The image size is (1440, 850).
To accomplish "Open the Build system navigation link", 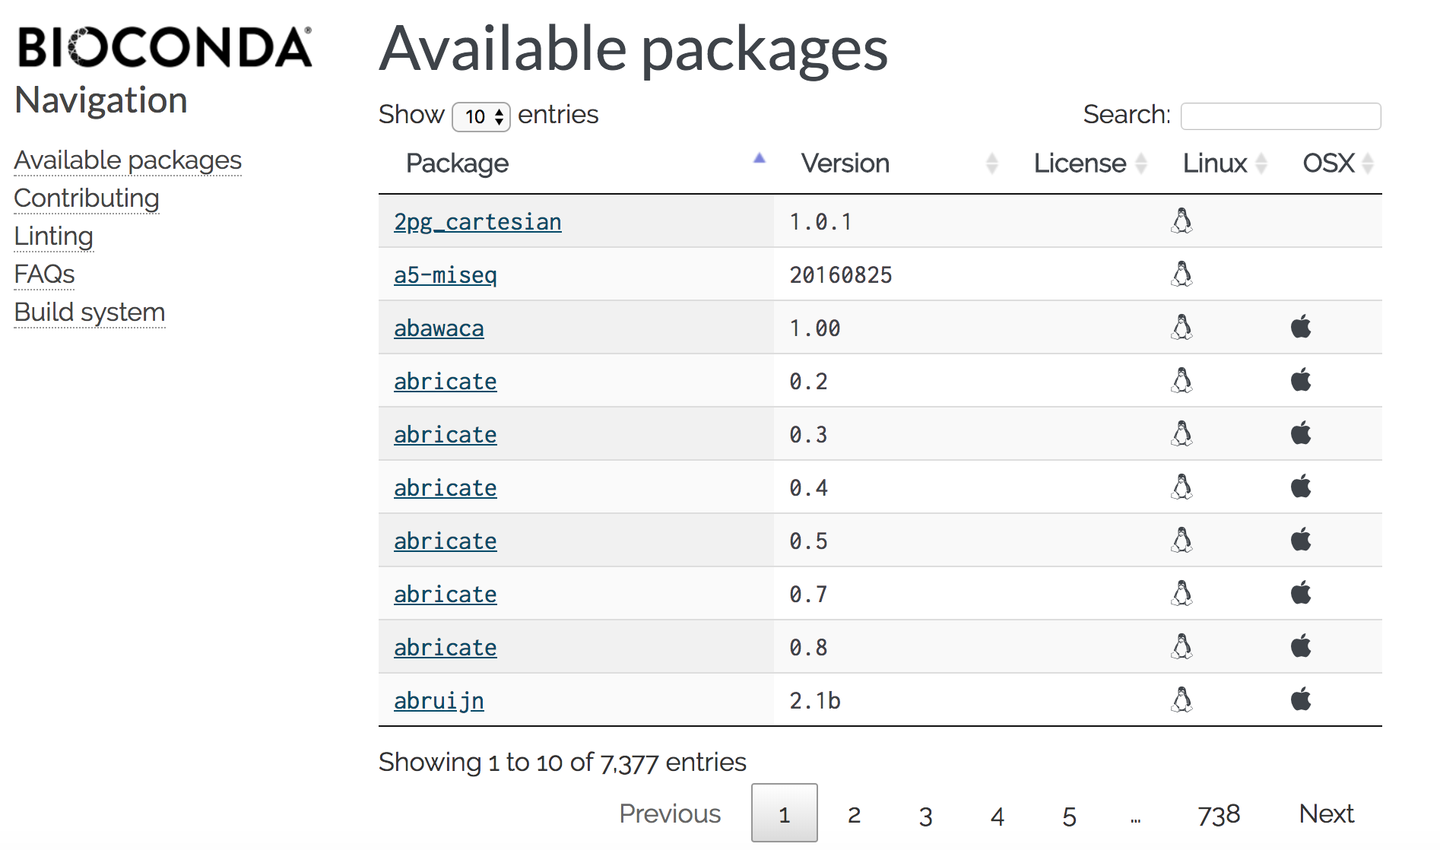I will [x=90, y=313].
